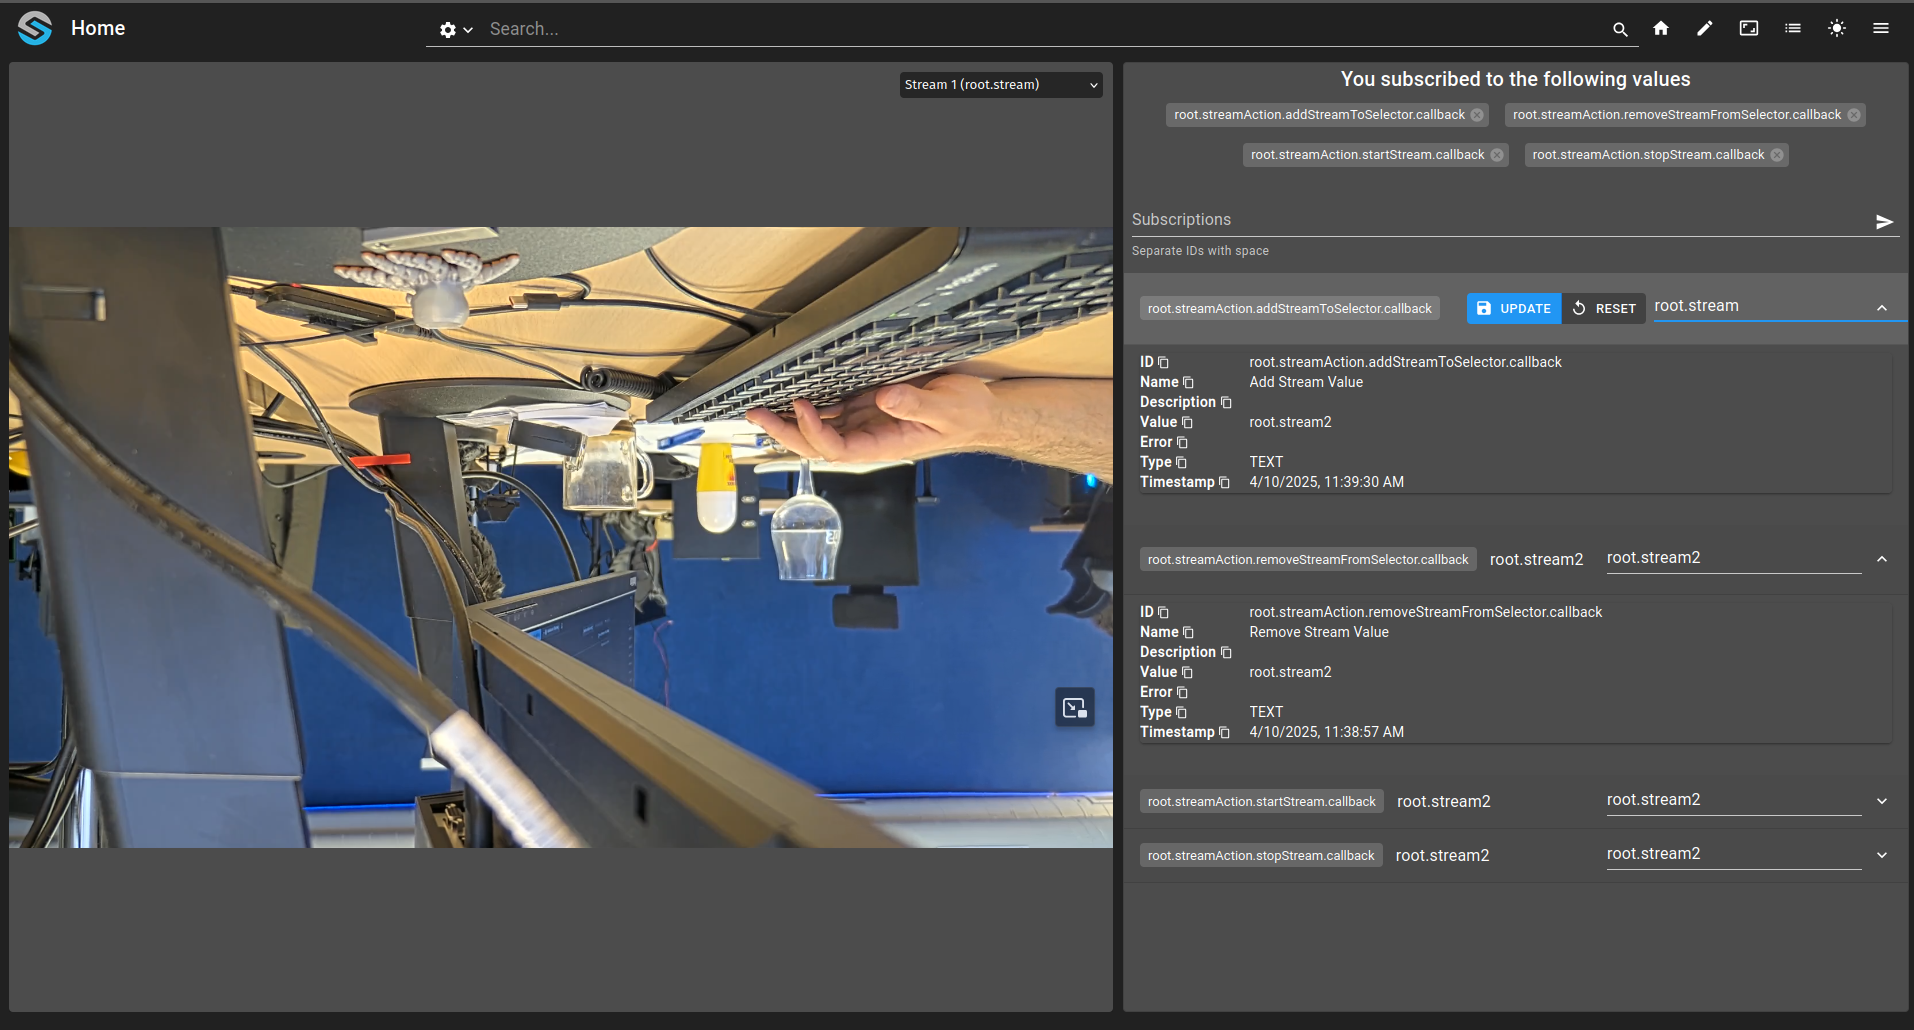Click 'Add Stream Value' name text
1914x1030 pixels.
1306,382
